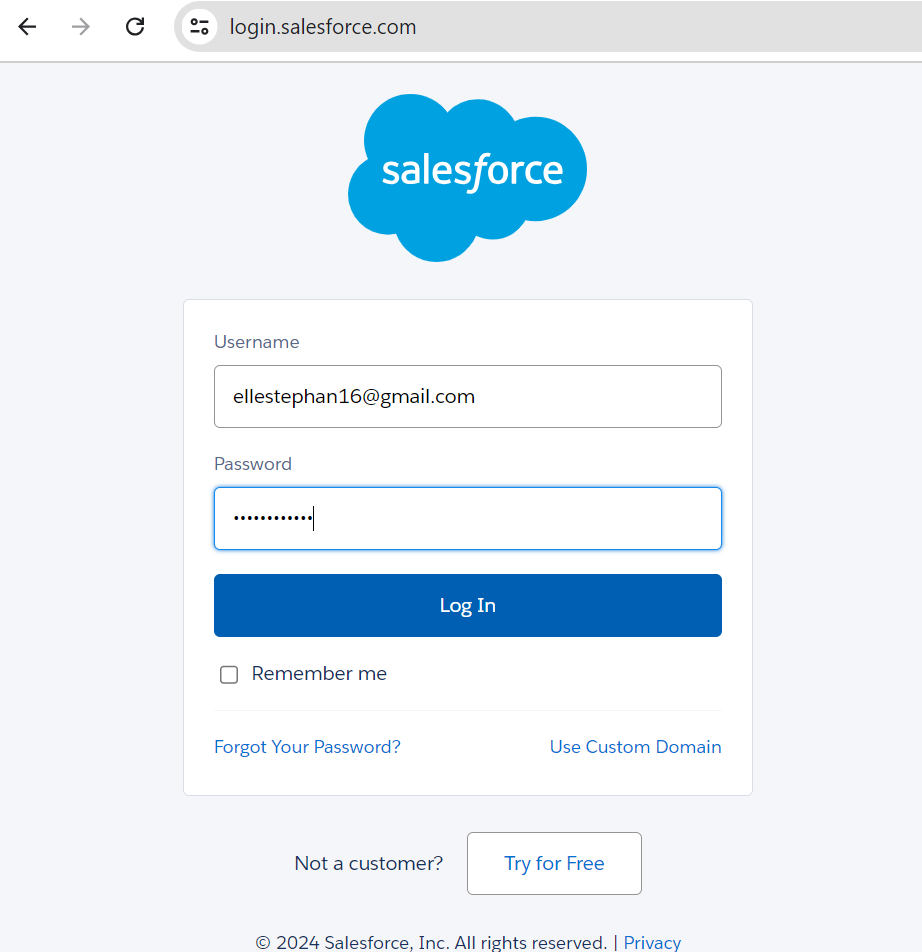
Task: Select Use Custom Domain link
Action: point(636,747)
